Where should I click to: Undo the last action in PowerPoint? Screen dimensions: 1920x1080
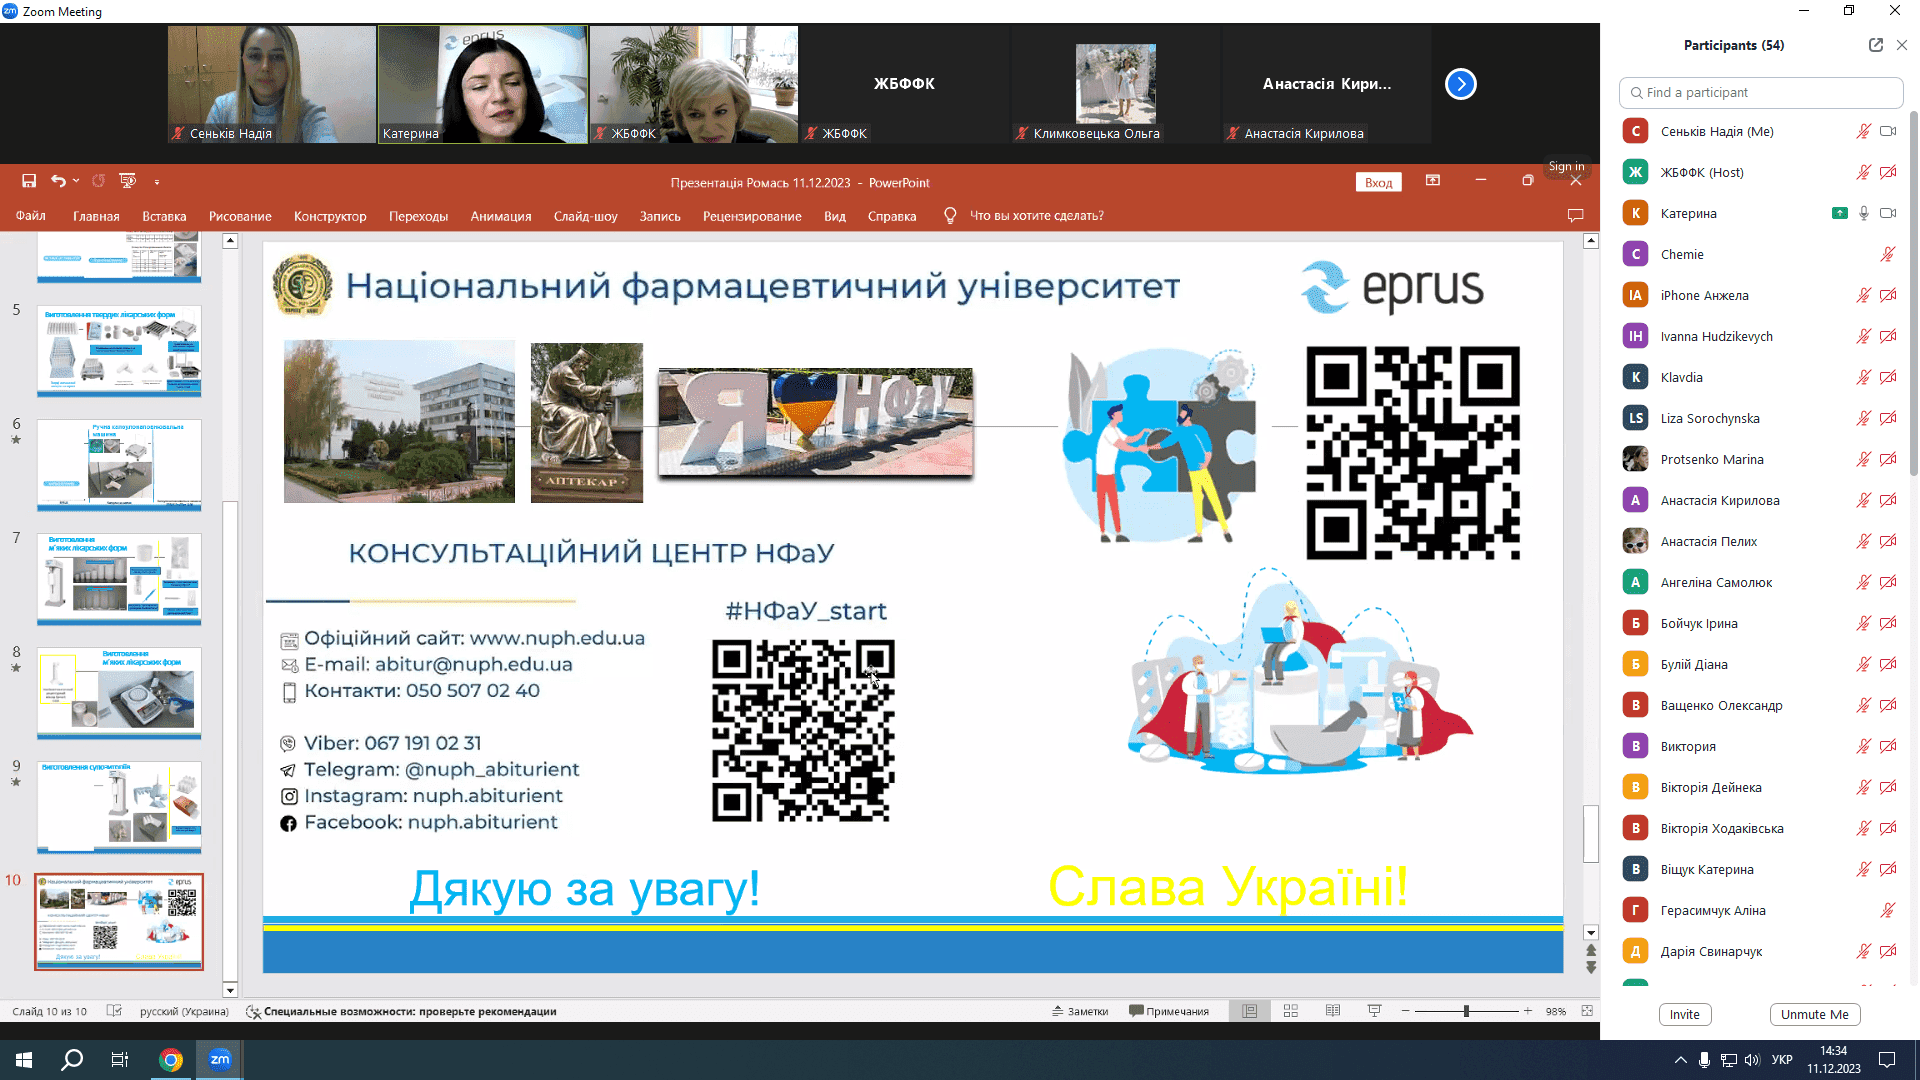point(58,181)
